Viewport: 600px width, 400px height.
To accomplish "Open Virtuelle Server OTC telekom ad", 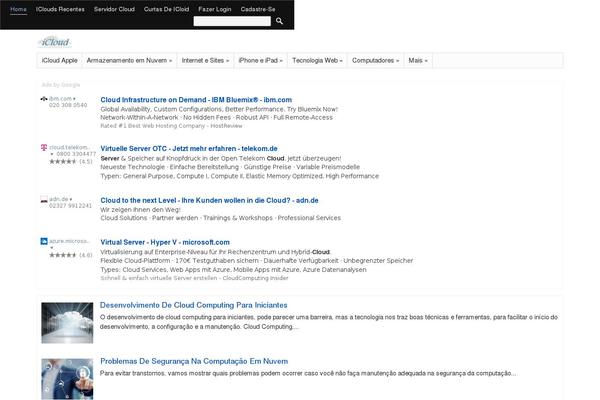I will tap(189, 149).
